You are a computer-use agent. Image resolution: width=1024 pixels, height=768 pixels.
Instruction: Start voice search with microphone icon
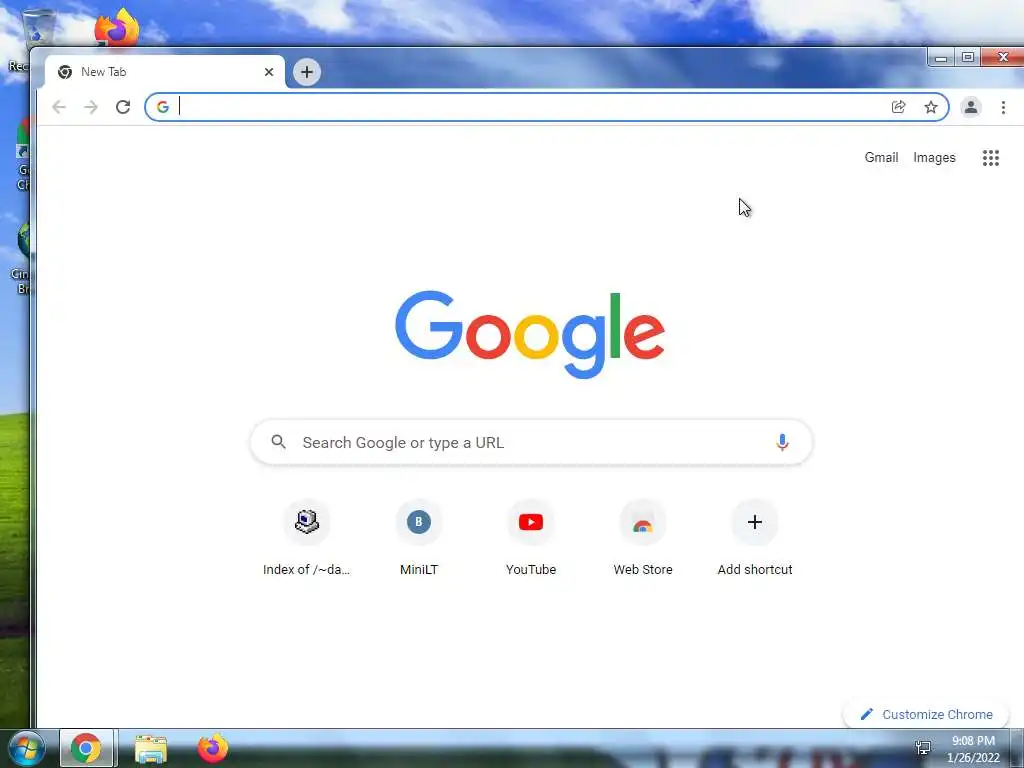782,442
